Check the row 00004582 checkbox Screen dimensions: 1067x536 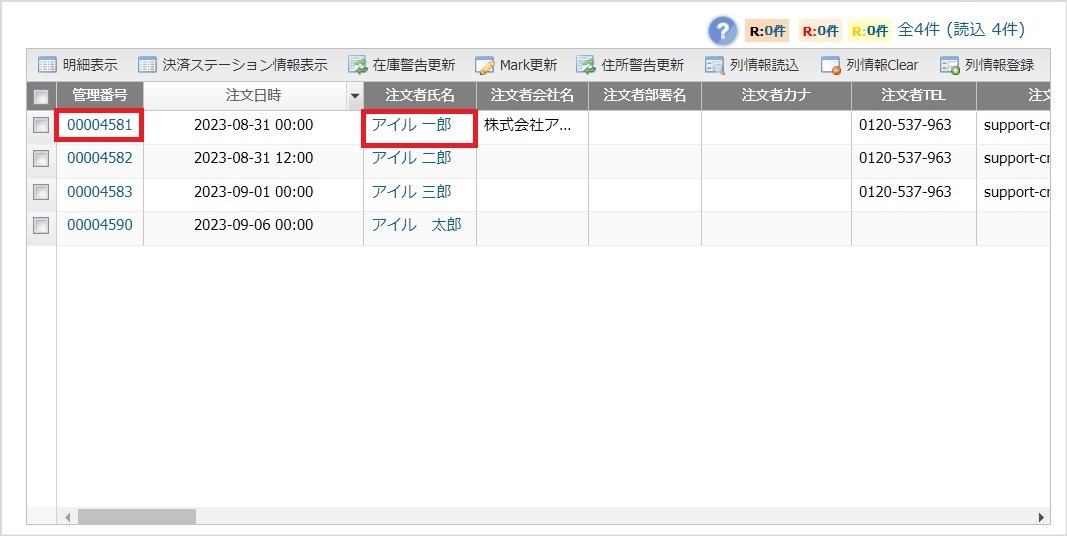pyautogui.click(x=42, y=158)
